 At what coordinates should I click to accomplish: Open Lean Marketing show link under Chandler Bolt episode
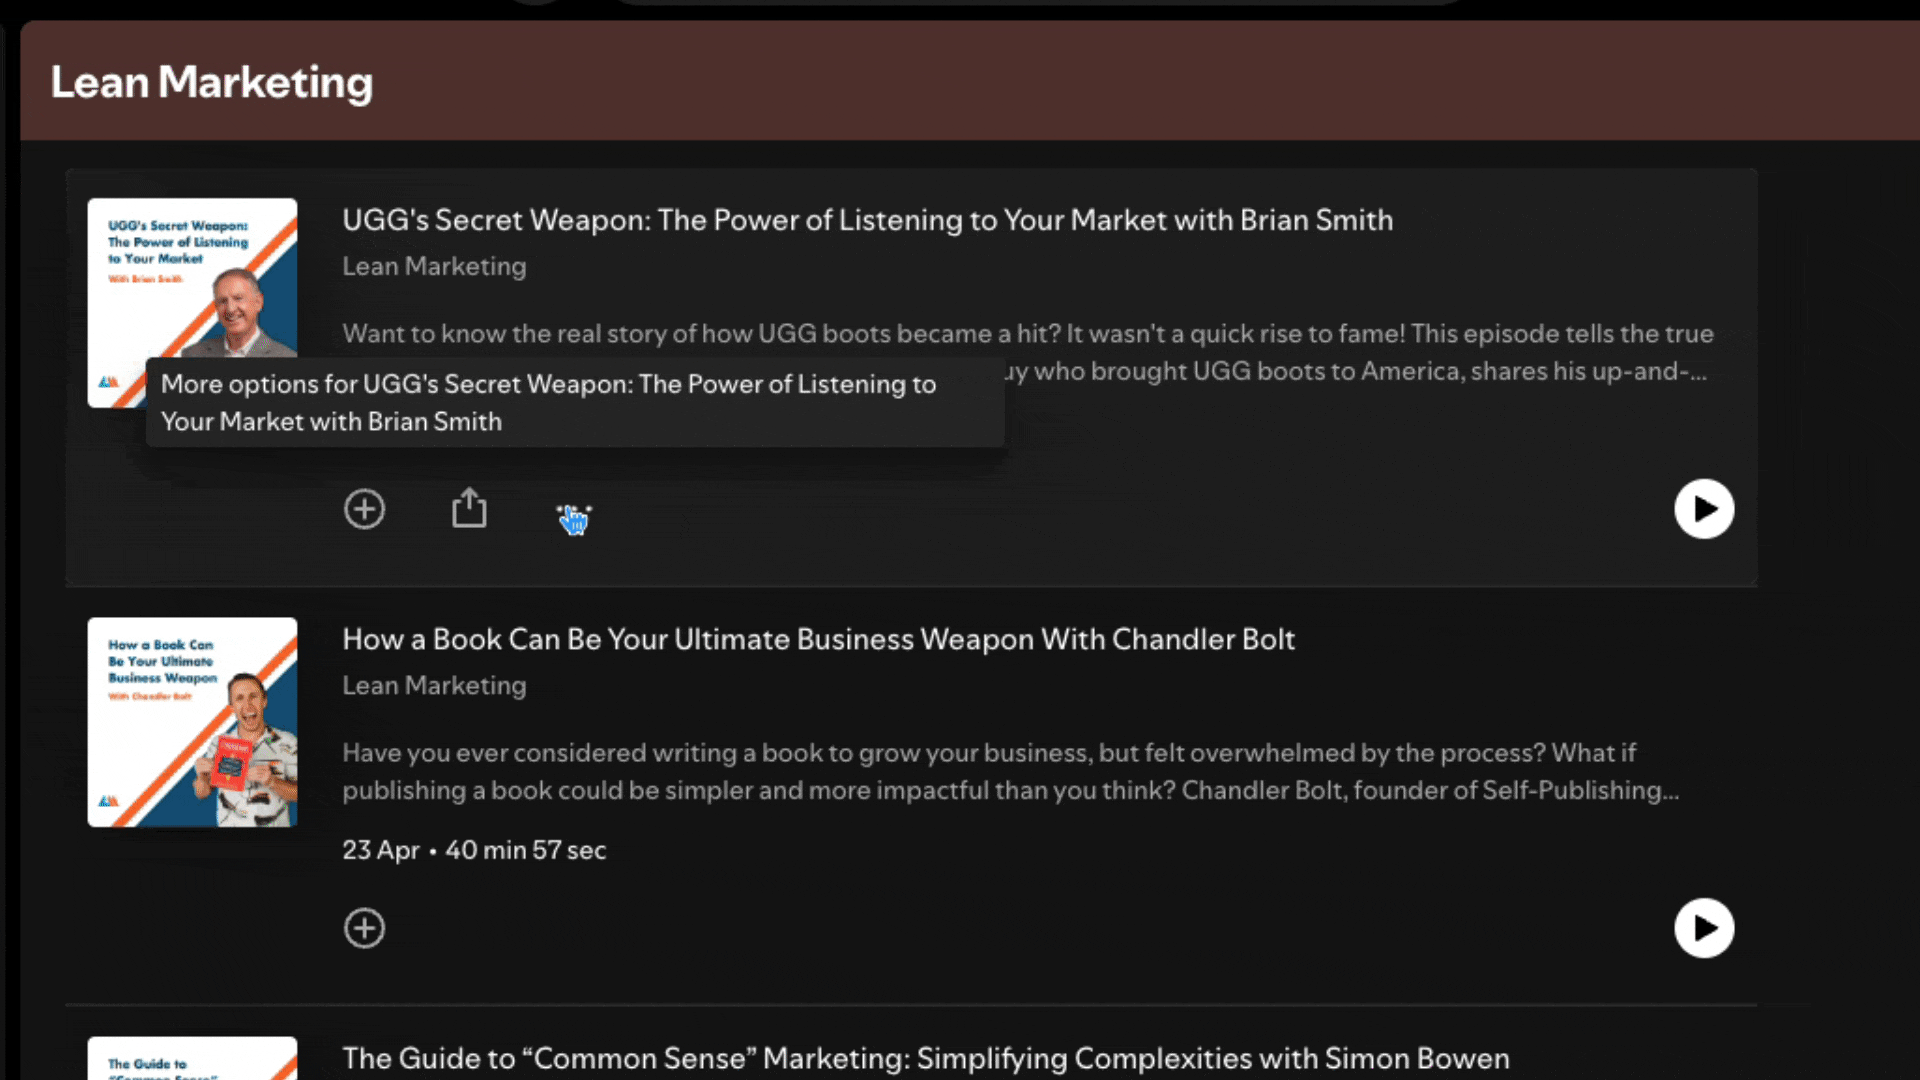434,685
